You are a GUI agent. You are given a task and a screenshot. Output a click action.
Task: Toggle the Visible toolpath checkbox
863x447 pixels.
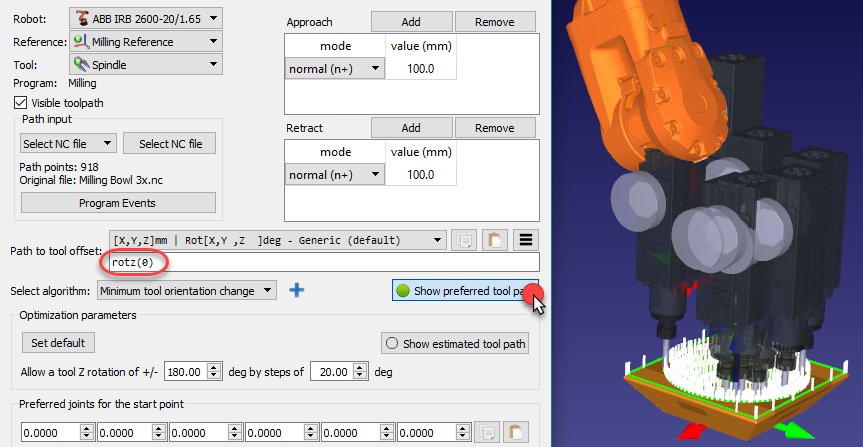click(x=21, y=102)
